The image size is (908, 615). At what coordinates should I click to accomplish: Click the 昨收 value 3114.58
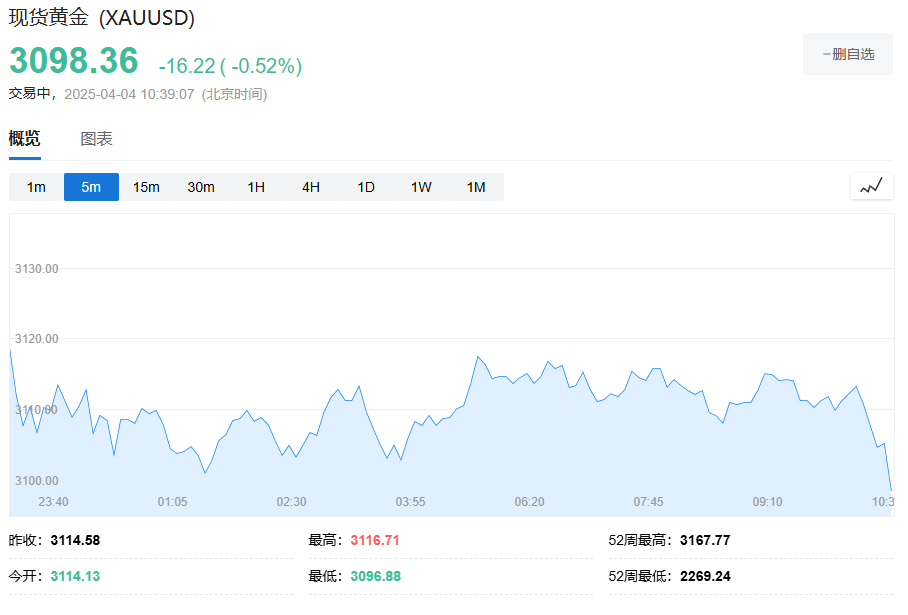[75, 540]
